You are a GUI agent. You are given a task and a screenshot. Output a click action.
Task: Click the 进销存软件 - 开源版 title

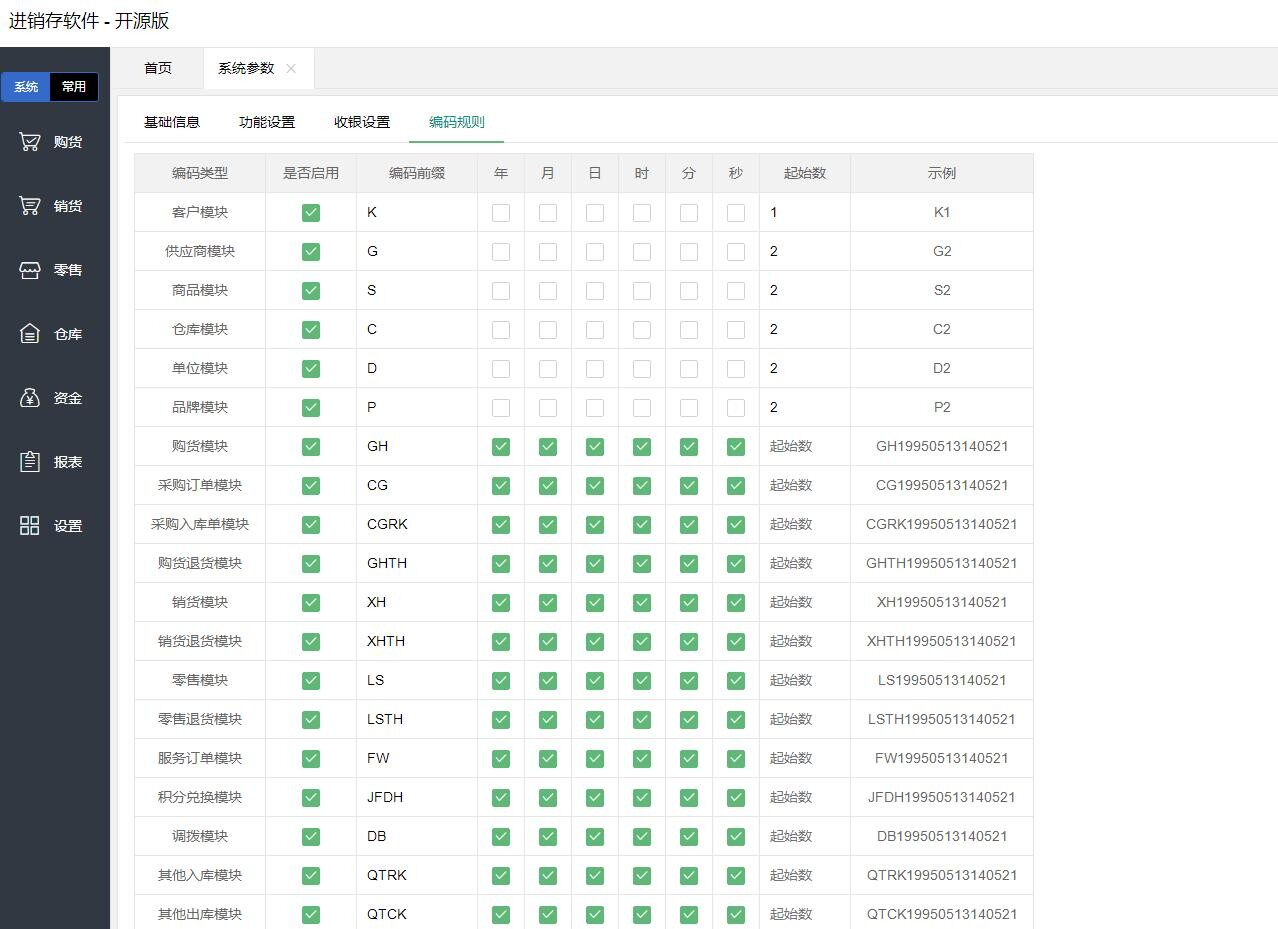click(x=89, y=20)
